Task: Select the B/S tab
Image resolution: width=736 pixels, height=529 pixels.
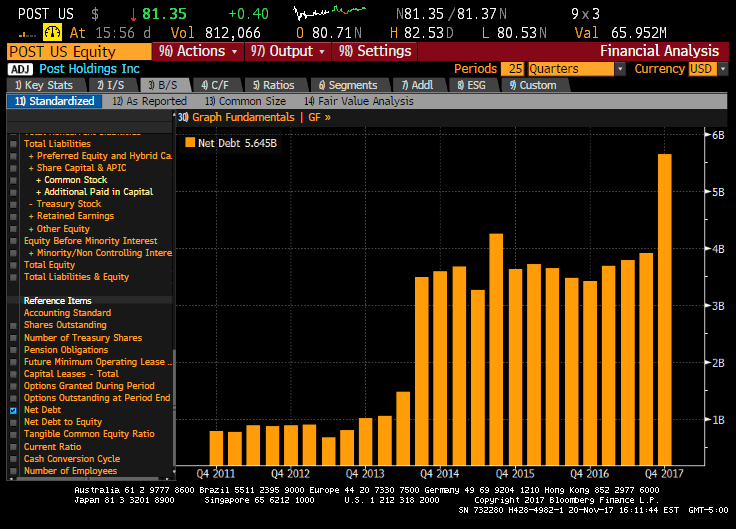Action: click(163, 85)
